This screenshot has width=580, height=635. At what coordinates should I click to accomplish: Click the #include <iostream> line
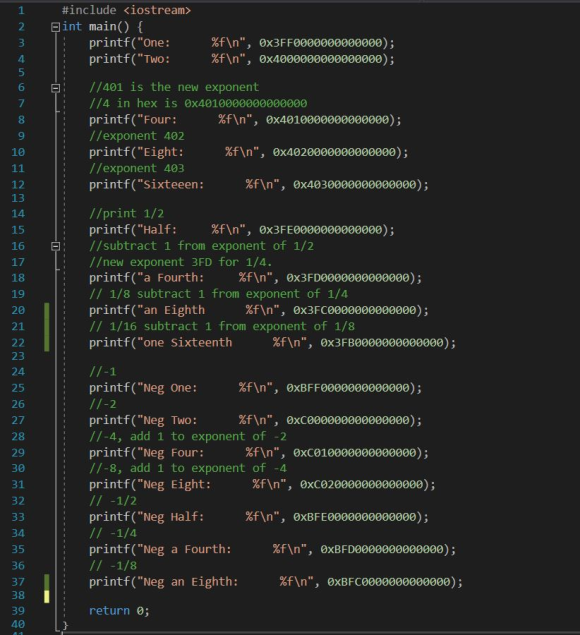point(126,11)
